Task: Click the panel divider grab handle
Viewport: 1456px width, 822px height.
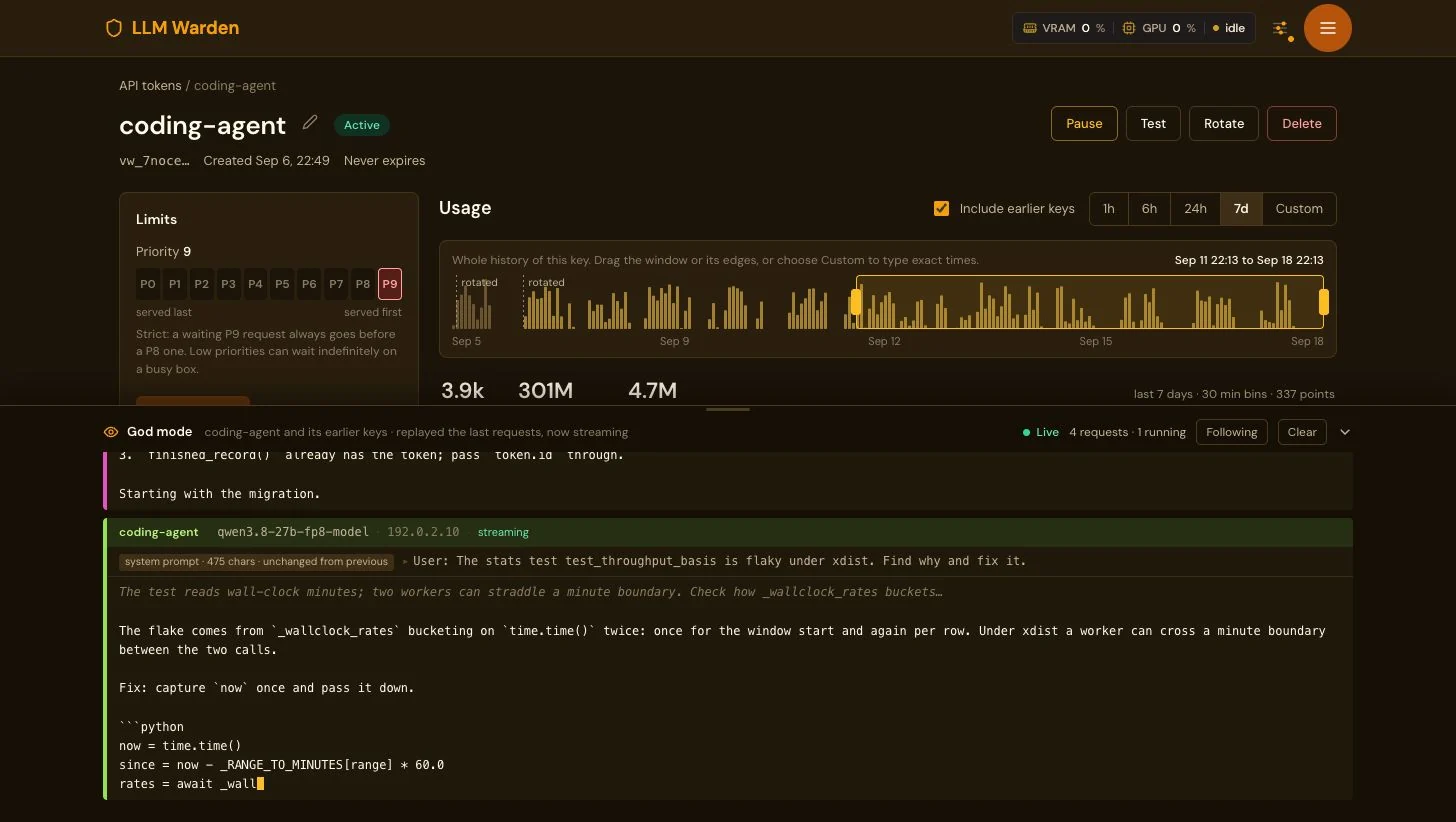Action: coord(728,409)
